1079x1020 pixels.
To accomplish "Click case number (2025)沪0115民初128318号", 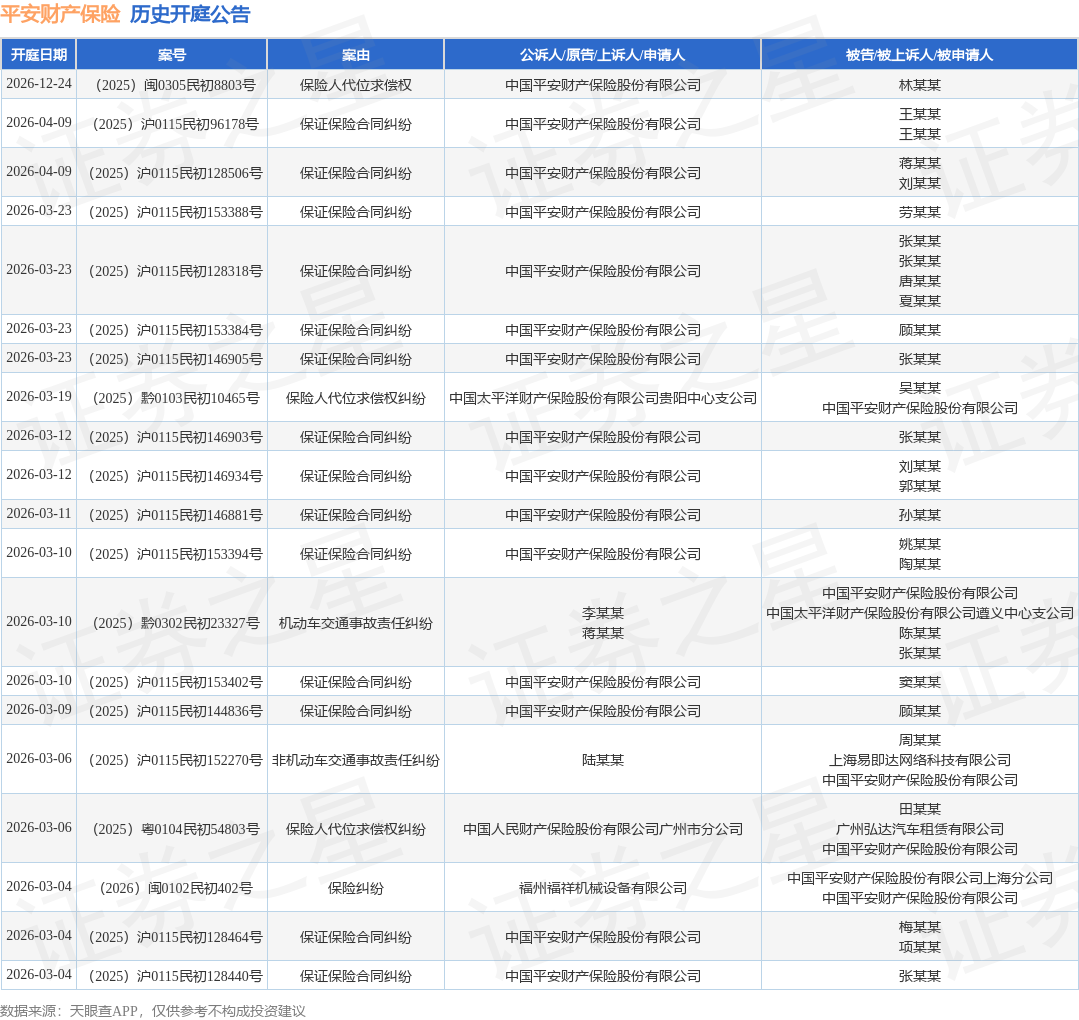I will [x=171, y=271].
